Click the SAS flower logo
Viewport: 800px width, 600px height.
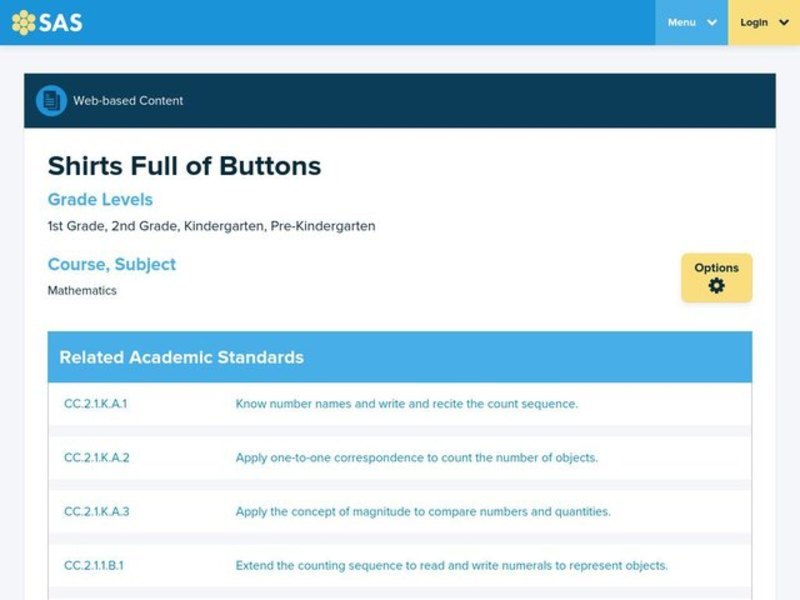(x=24, y=21)
